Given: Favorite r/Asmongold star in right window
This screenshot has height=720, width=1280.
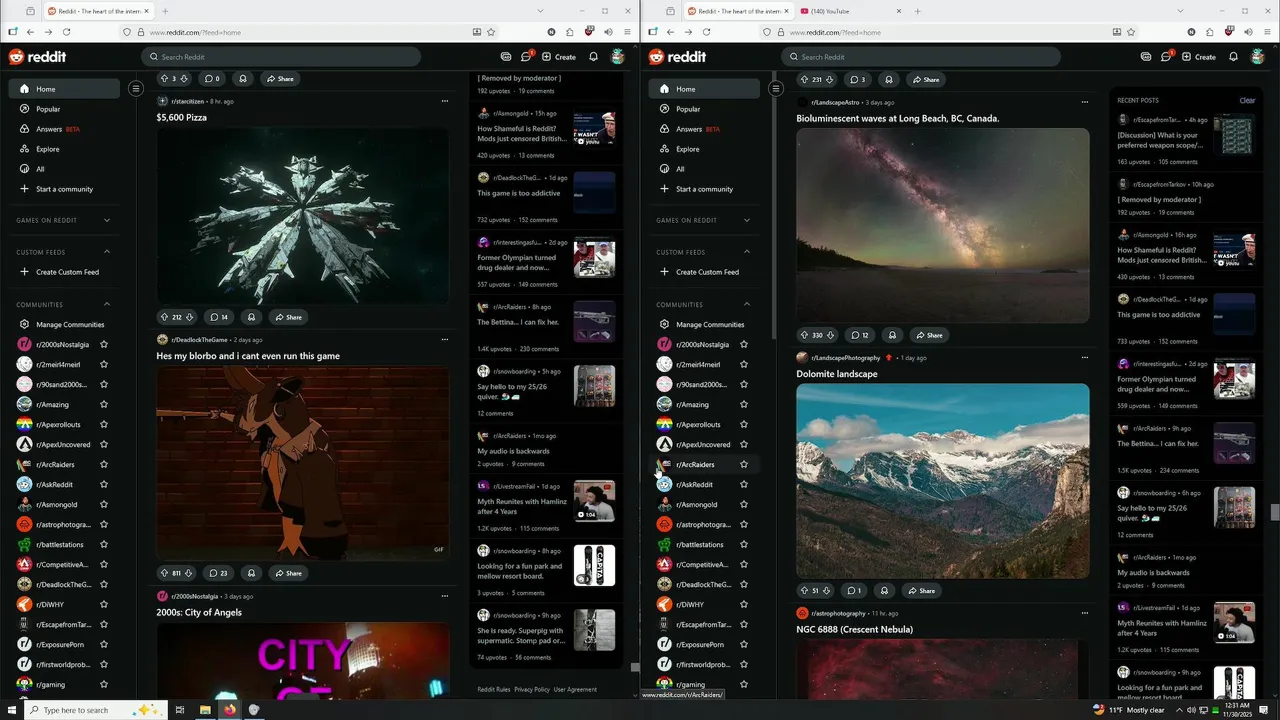Looking at the screenshot, I should [744, 504].
